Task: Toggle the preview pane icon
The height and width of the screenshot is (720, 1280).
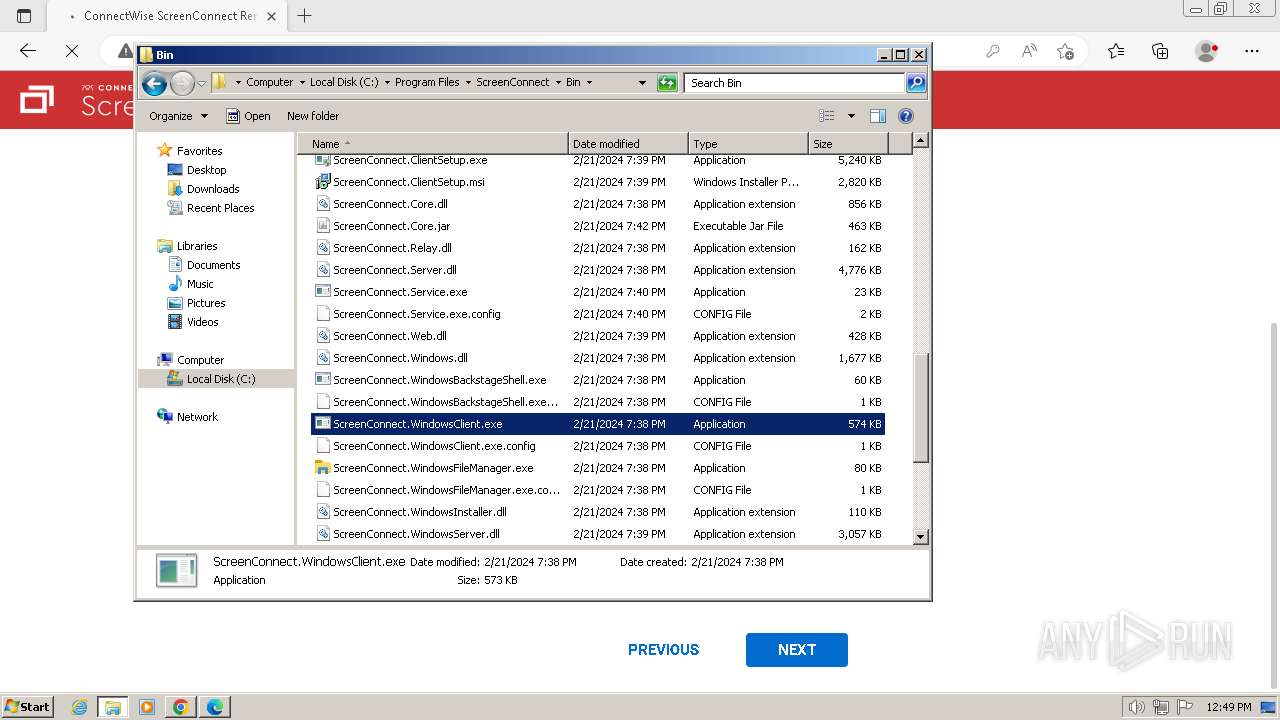Action: [877, 116]
